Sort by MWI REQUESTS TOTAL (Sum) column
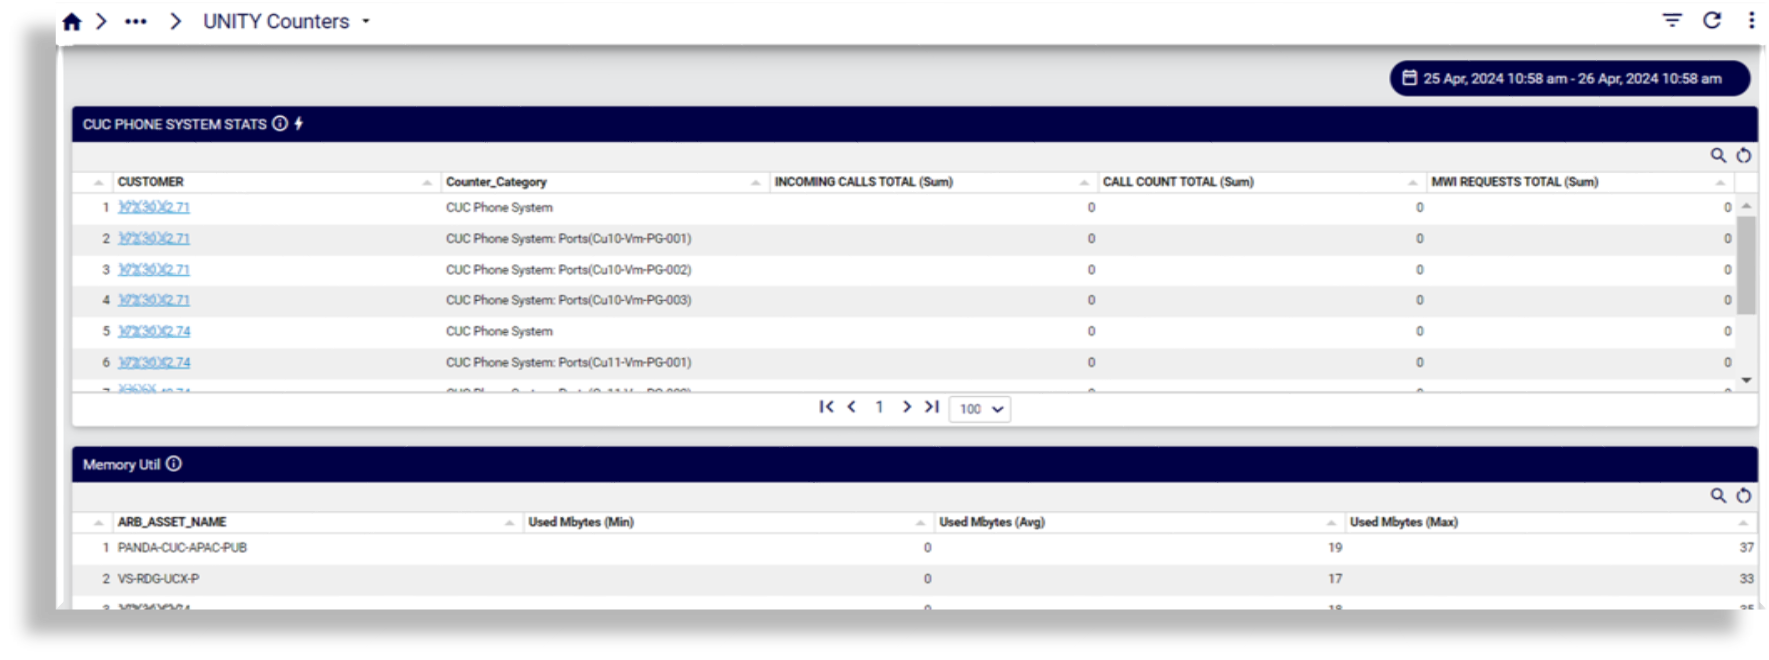Viewport: 1769px width, 660px height. point(1515,182)
